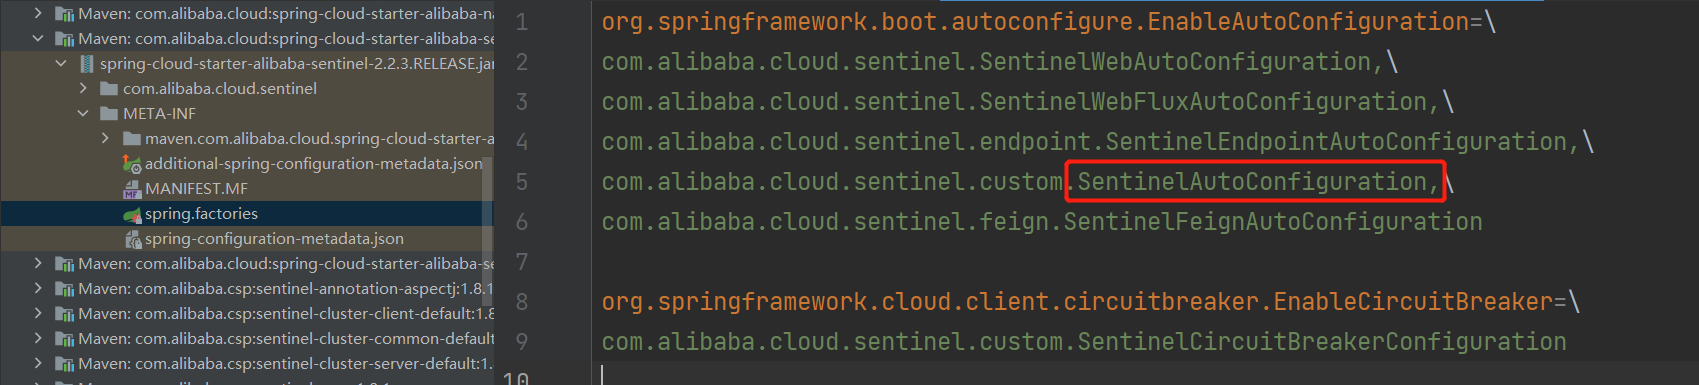
Task: Click SentinelCircuitBreakerConfiguration on line 9
Action: point(1321,342)
